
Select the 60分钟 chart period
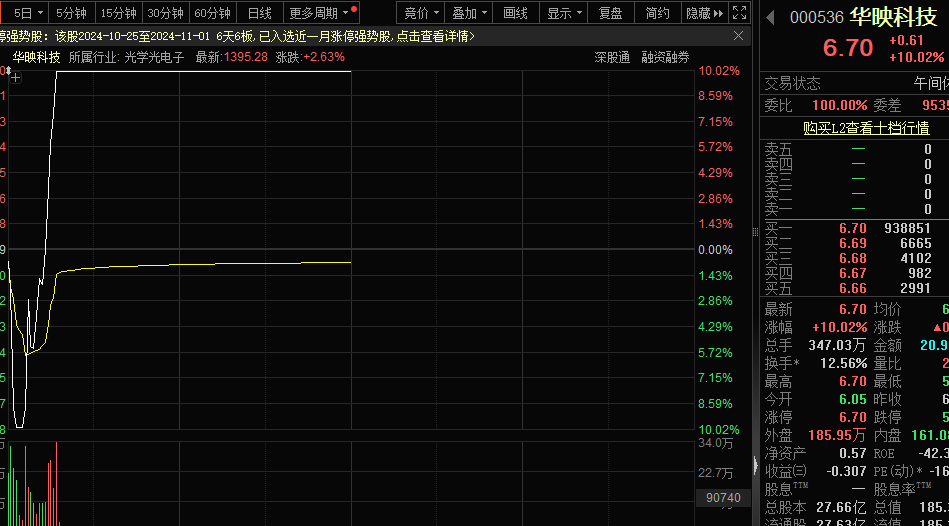tap(212, 13)
